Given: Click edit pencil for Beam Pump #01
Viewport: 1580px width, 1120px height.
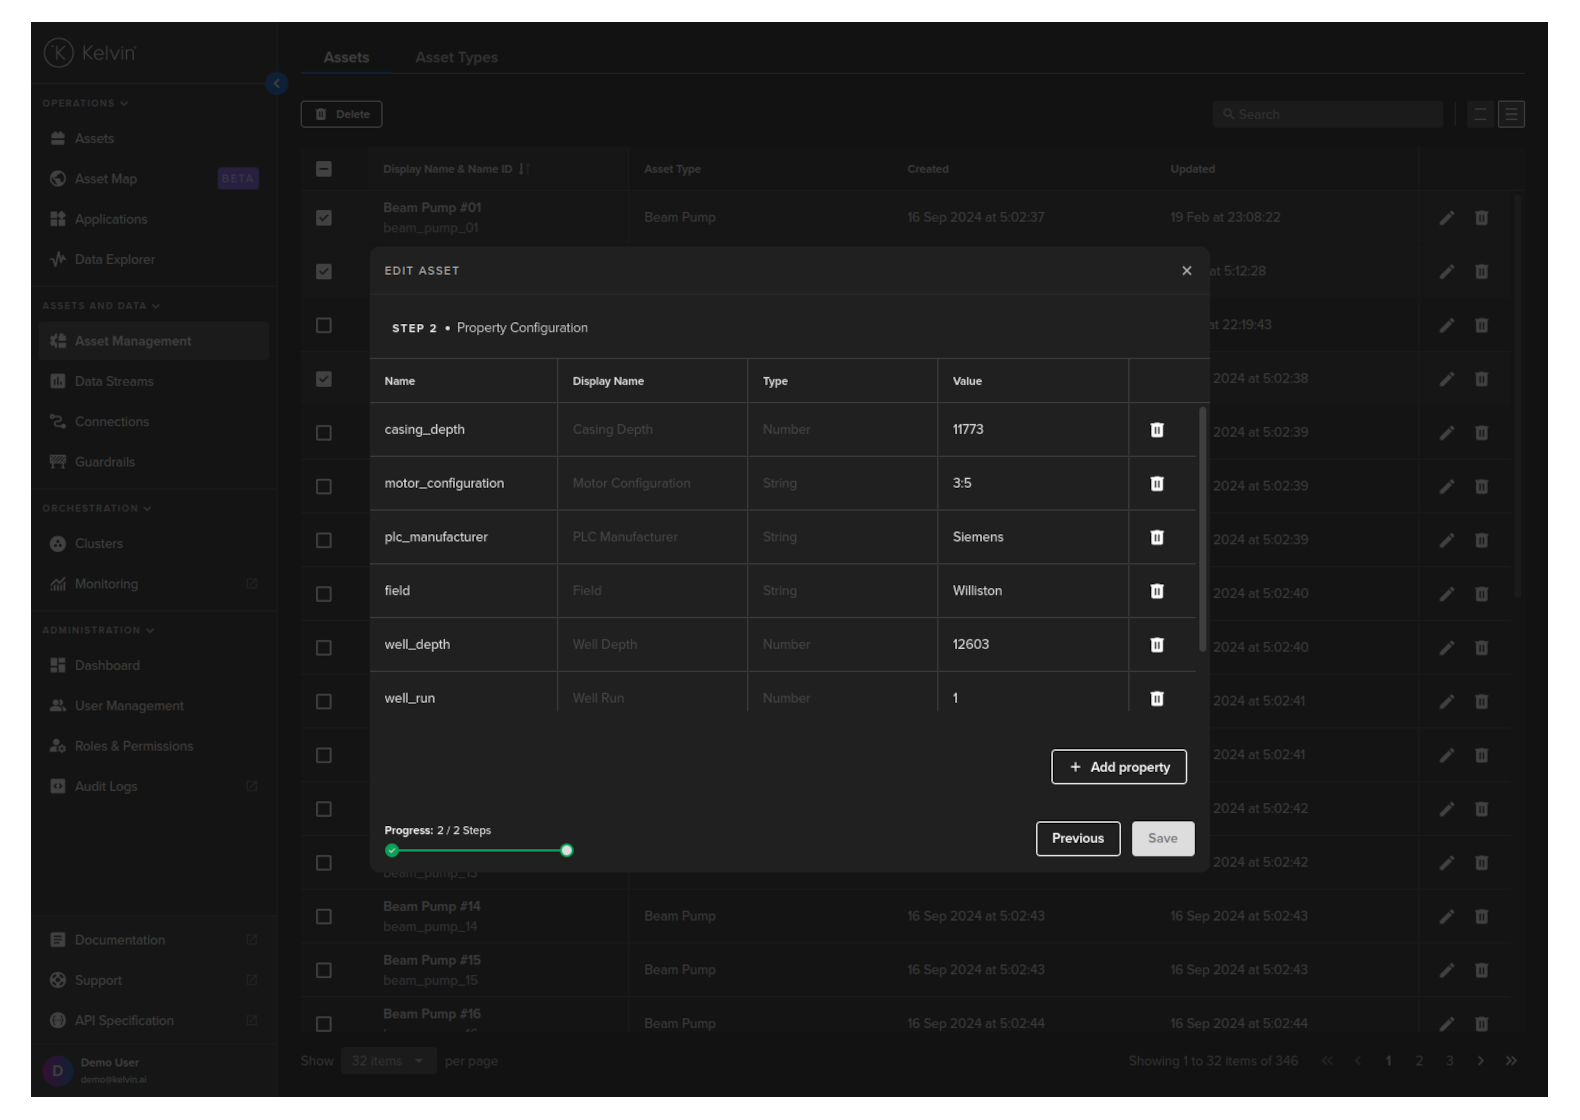Looking at the screenshot, I should pyautogui.click(x=1446, y=218).
